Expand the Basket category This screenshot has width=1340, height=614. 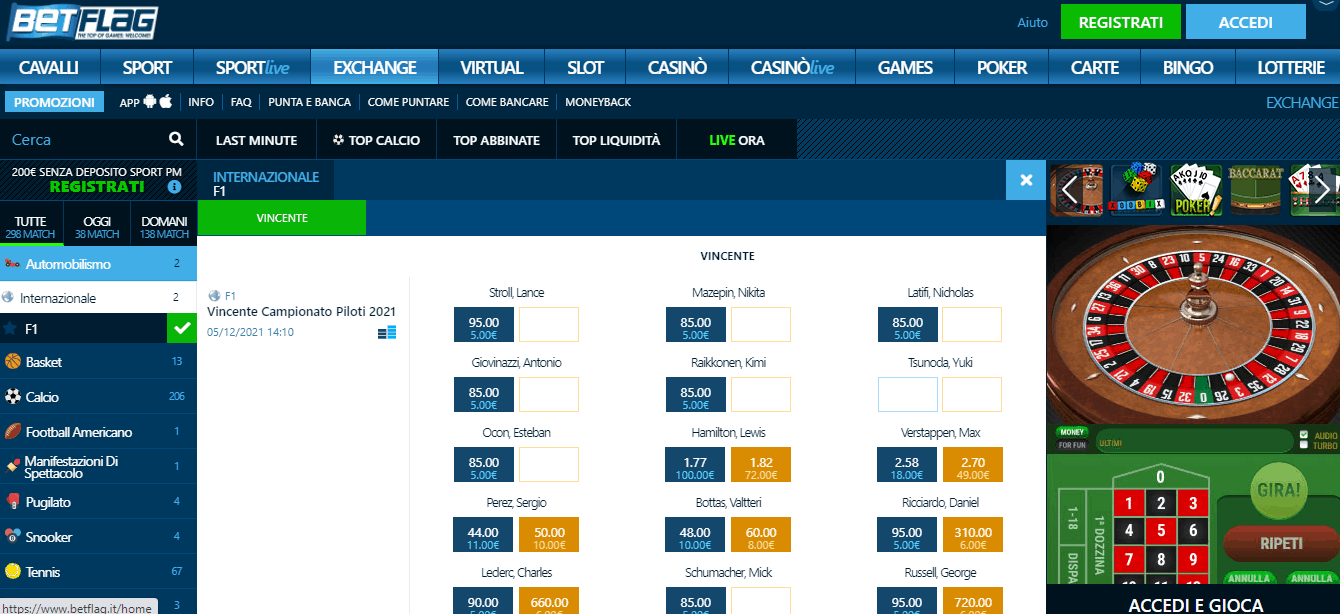[x=98, y=361]
